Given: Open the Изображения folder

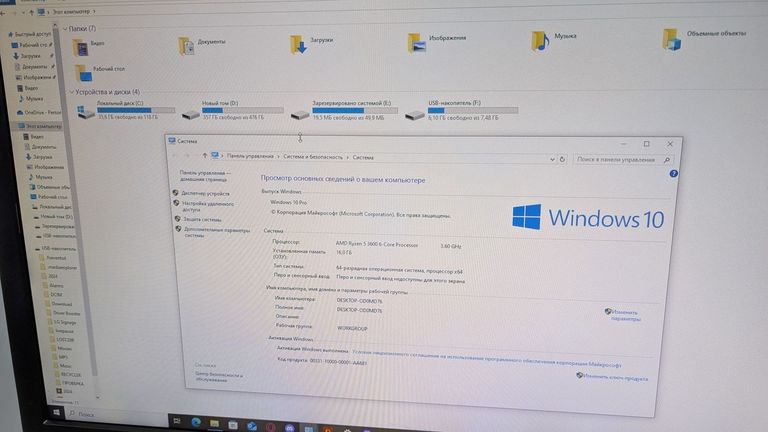Looking at the screenshot, I should tap(417, 41).
